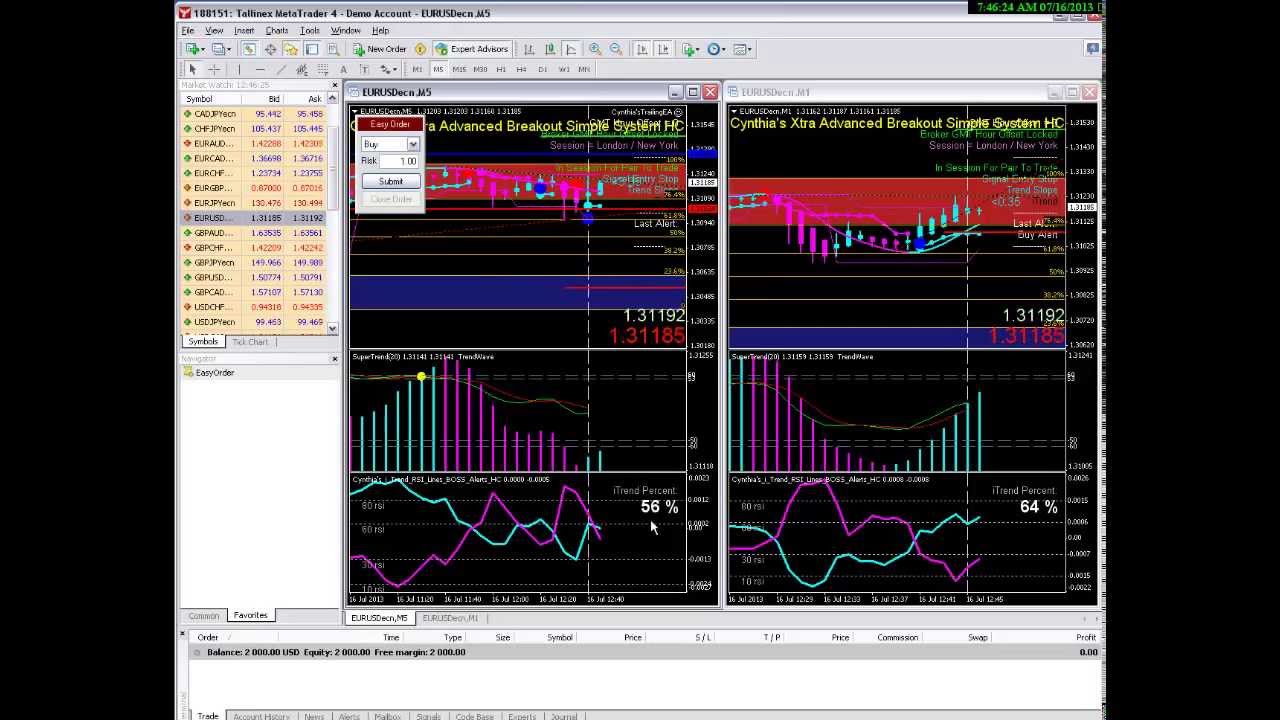This screenshot has height=720, width=1280.
Task: Select the trendline drawing tool
Action: click(281, 69)
